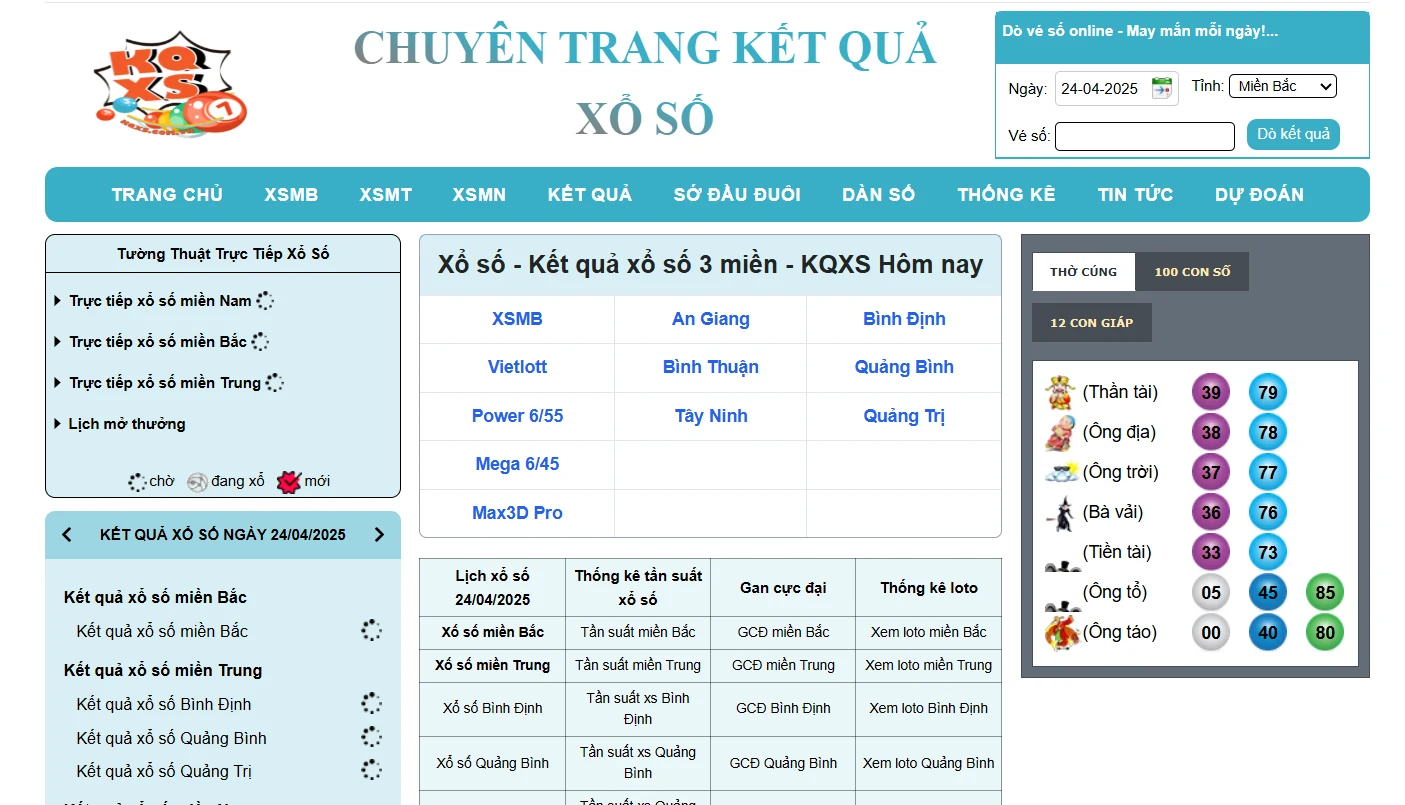
Task: Click ball 76 in Bà vải row
Action: pyautogui.click(x=1268, y=512)
